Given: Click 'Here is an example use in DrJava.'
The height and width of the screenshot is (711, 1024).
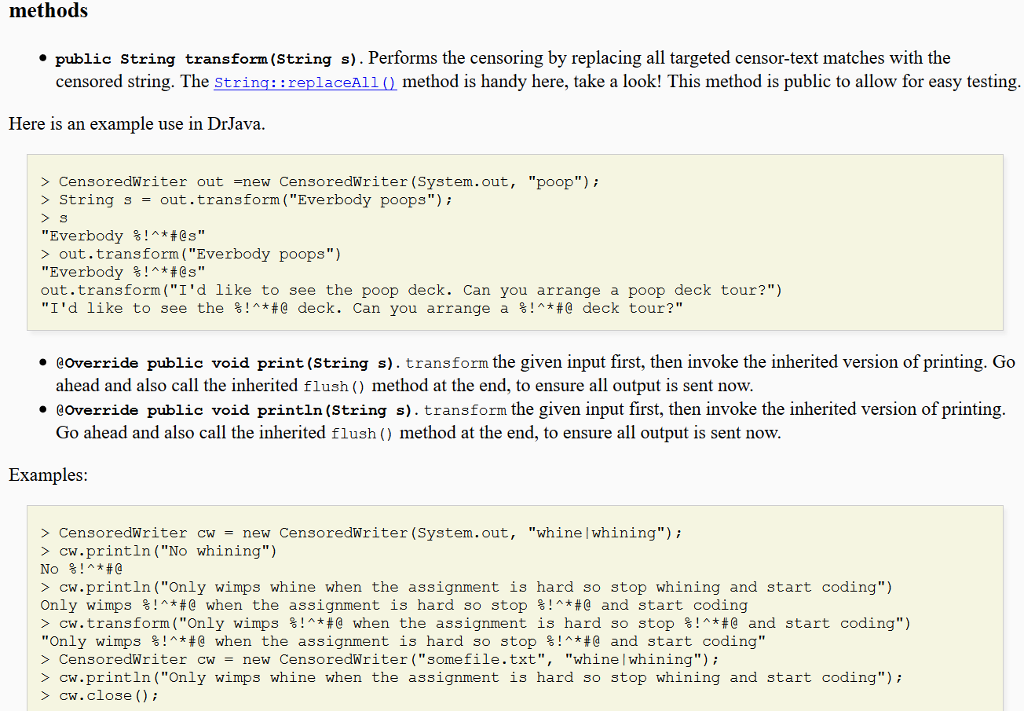Looking at the screenshot, I should 137,124.
